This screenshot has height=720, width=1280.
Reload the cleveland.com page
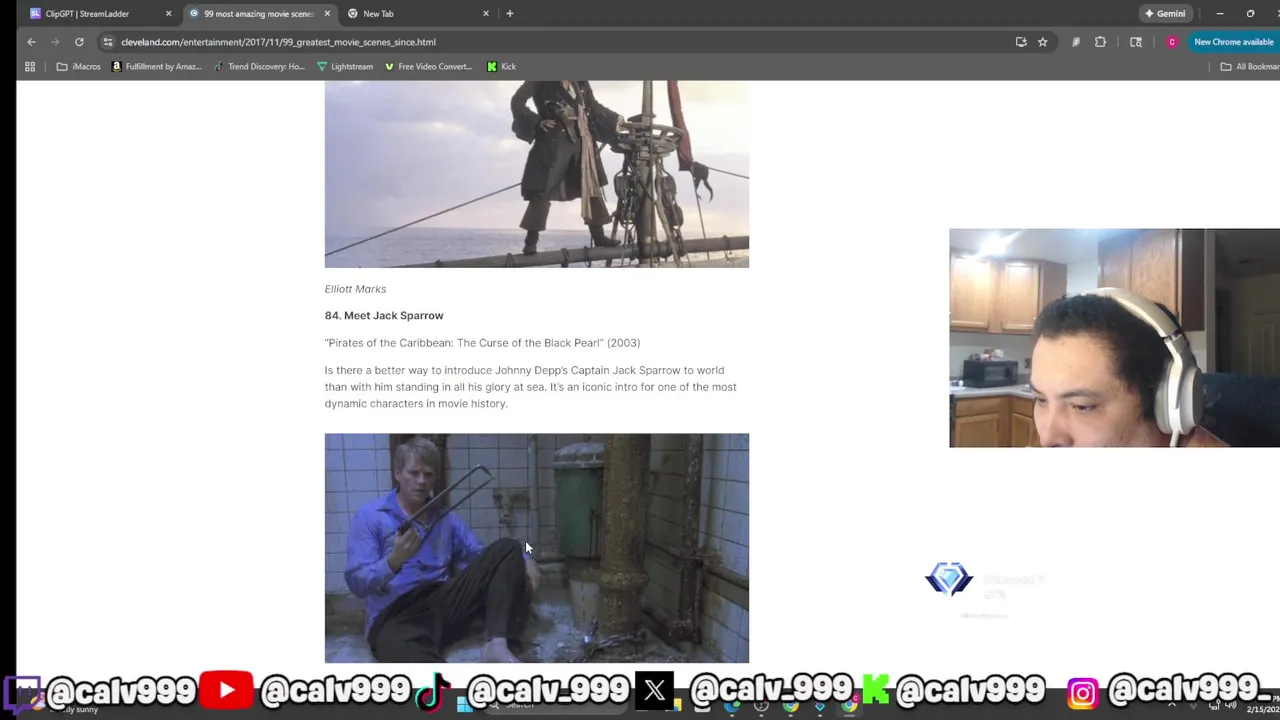tap(79, 42)
